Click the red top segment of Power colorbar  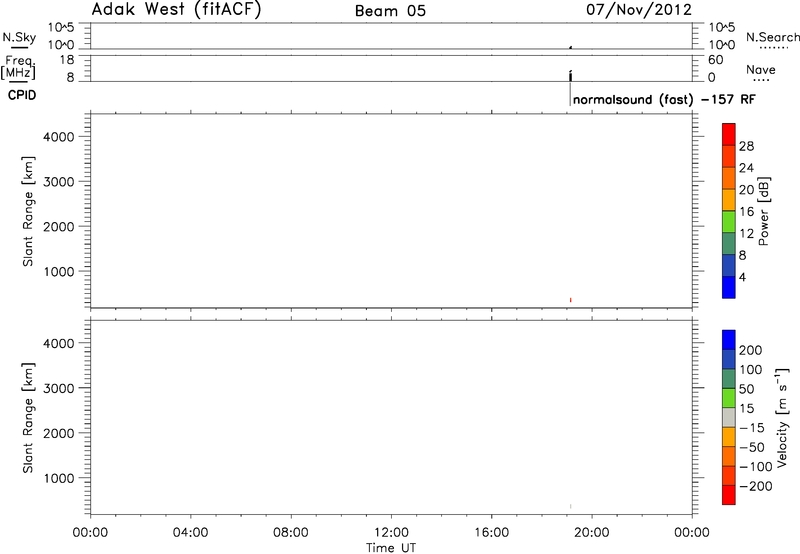[729, 135]
